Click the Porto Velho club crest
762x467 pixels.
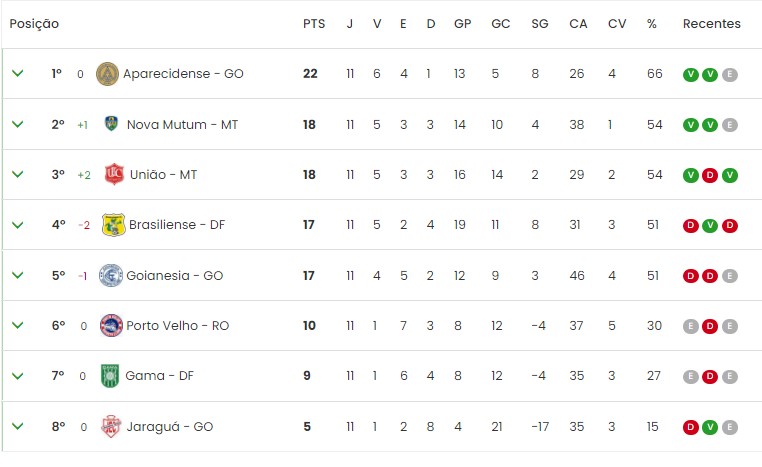click(111, 325)
